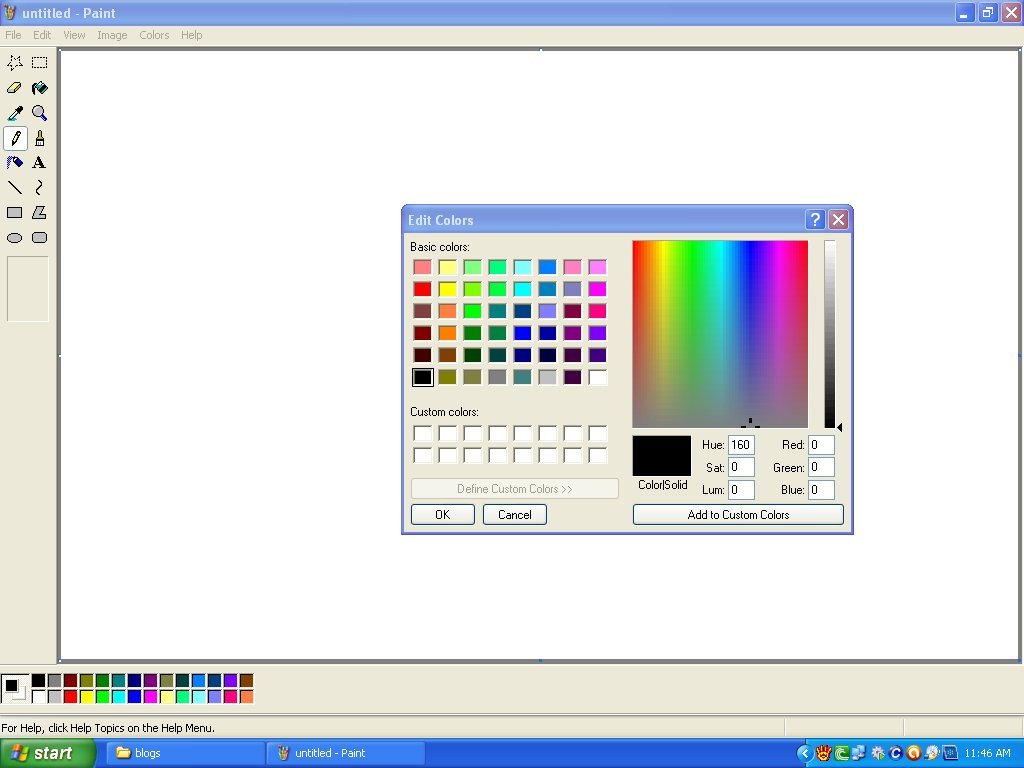
Task: Click the Red value field
Action: coord(822,445)
